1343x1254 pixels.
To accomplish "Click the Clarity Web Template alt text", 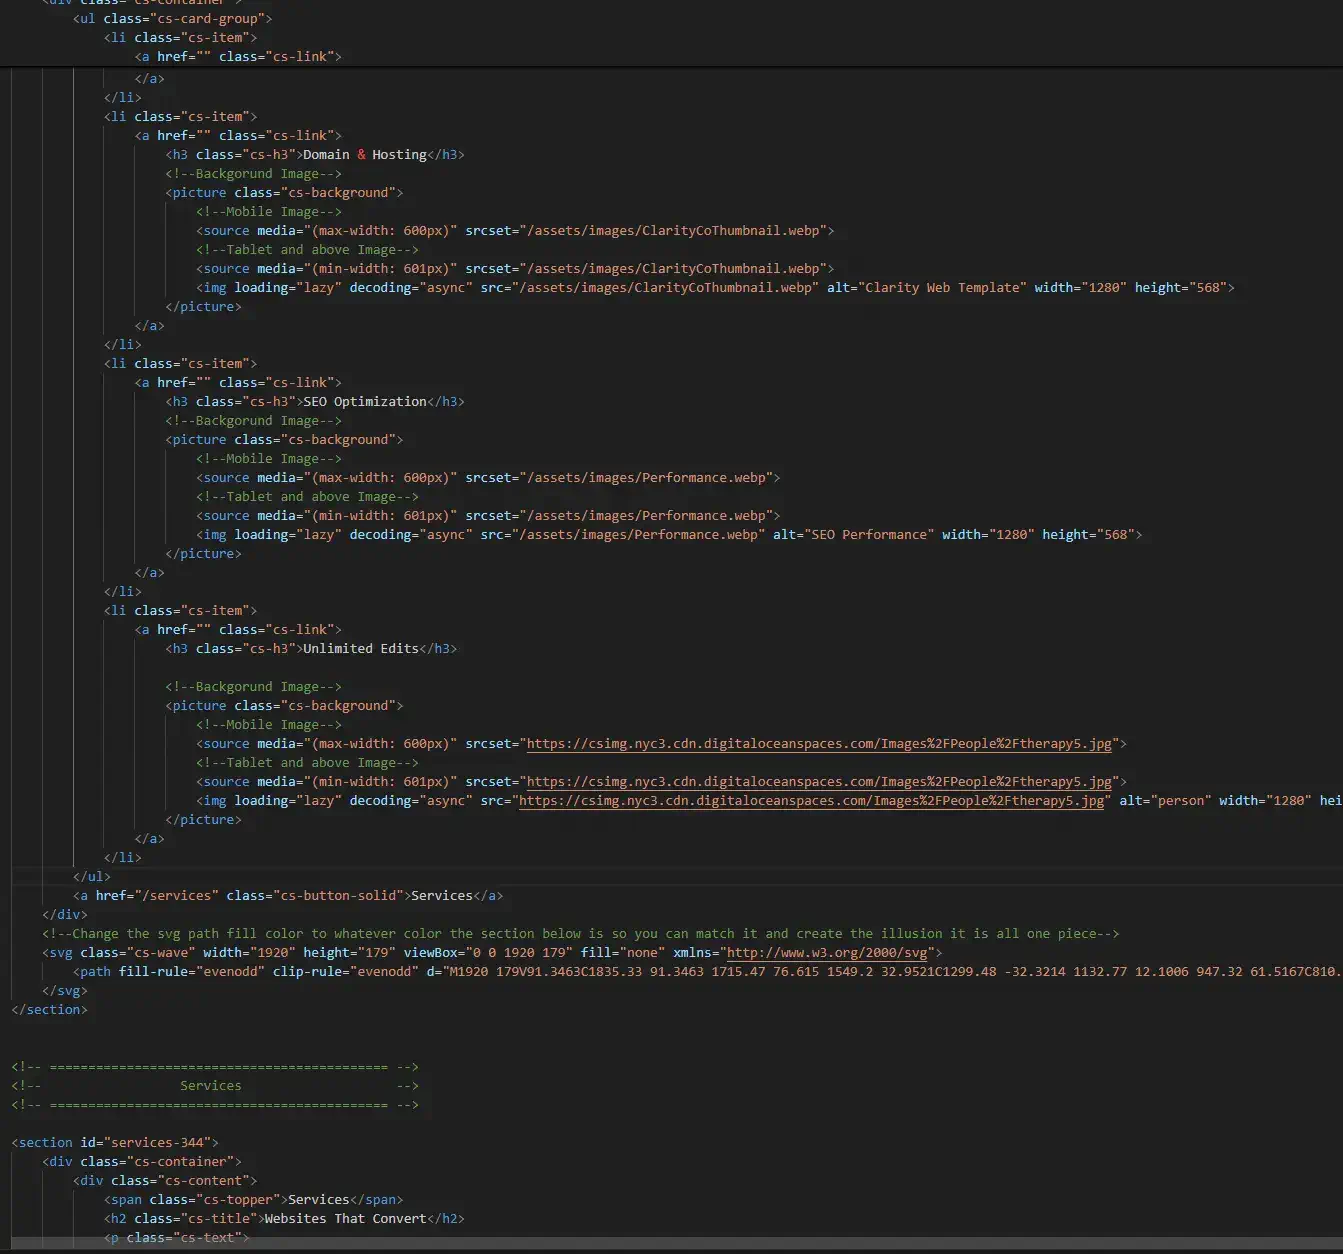I will coord(941,288).
